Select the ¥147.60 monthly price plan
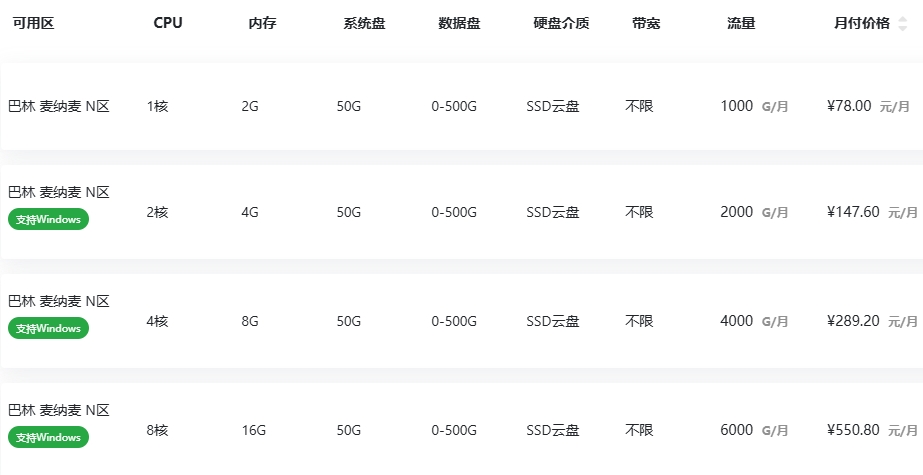Image resolution: width=923 pixels, height=475 pixels. tap(462, 212)
